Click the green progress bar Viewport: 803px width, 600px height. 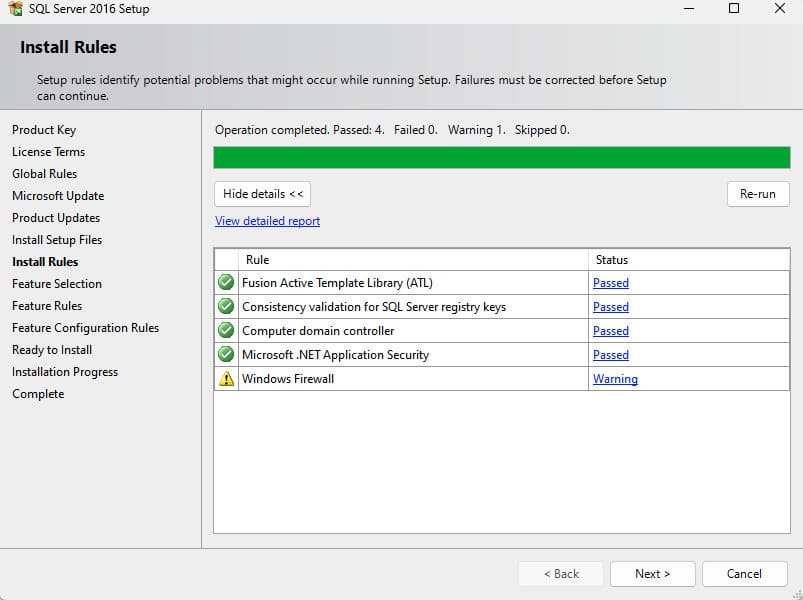tap(501, 158)
